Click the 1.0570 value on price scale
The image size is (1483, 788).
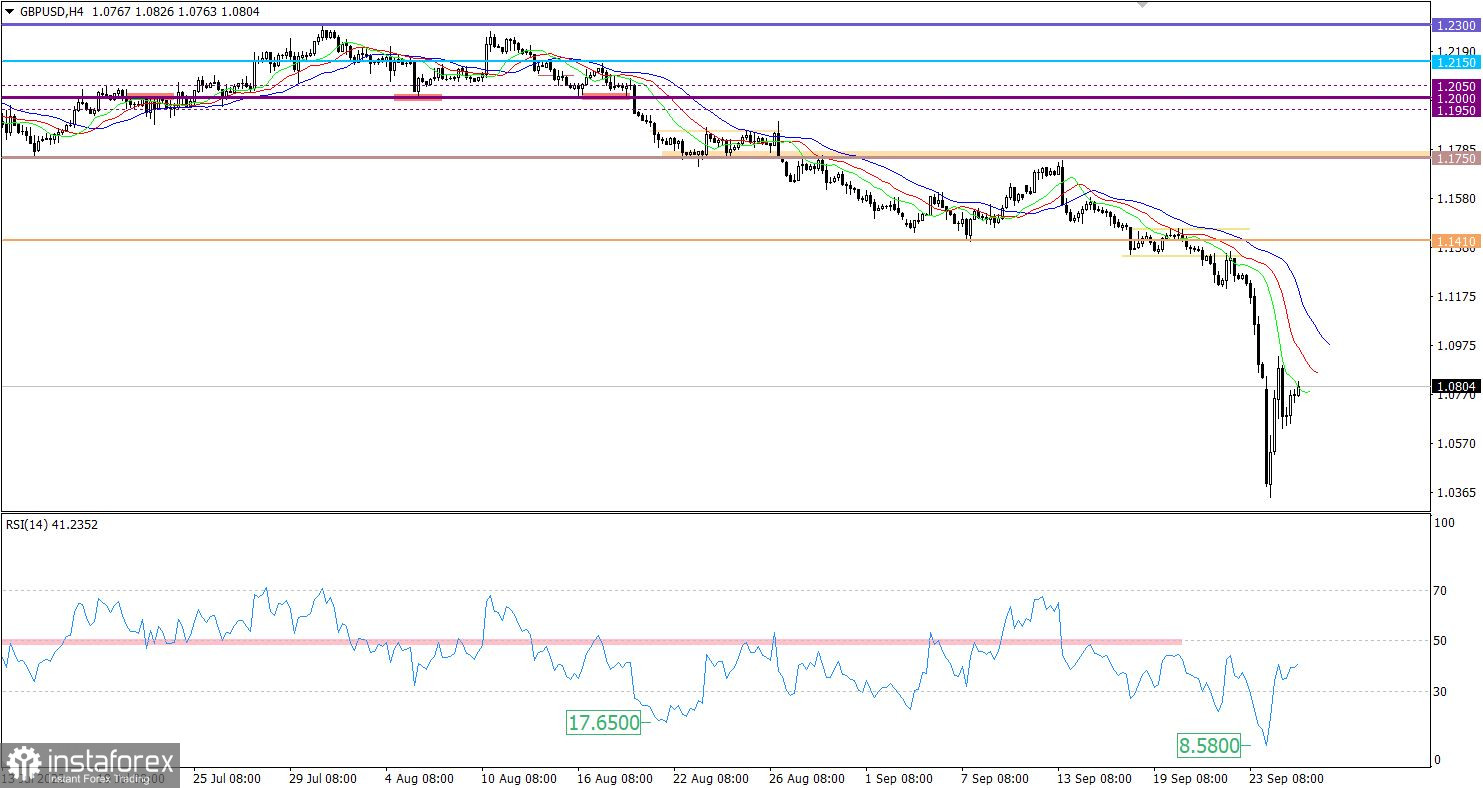pos(1457,443)
